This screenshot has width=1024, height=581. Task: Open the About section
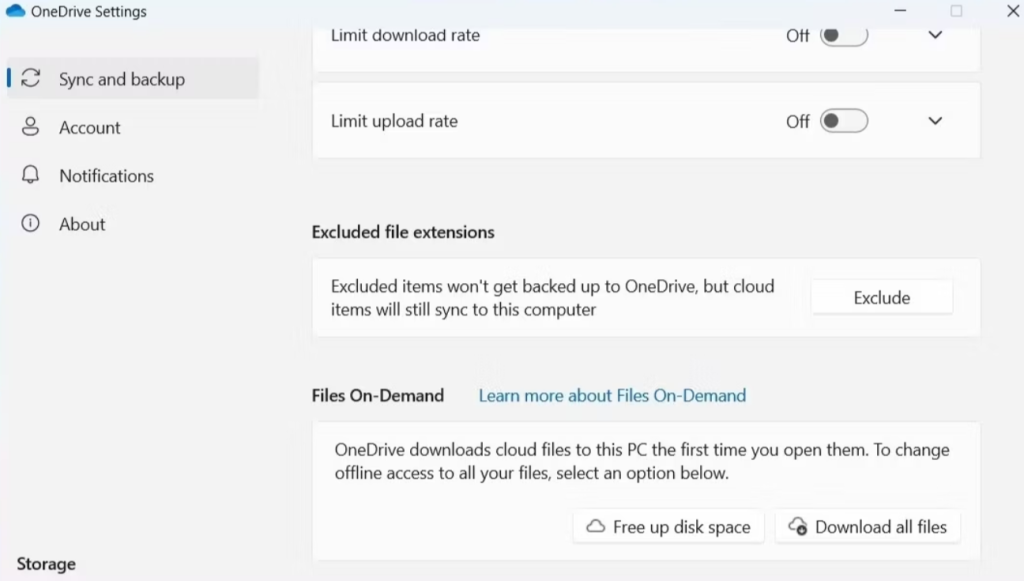133,223
